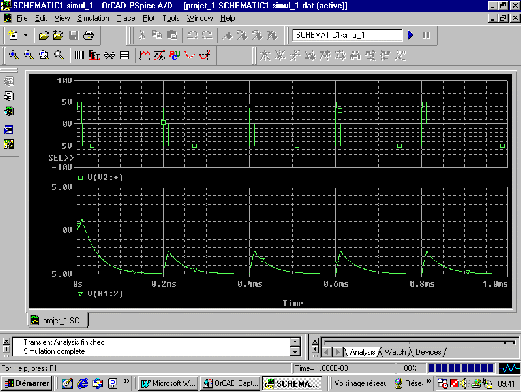
Task: Click the SEL>> plot marker
Action: tap(61, 158)
